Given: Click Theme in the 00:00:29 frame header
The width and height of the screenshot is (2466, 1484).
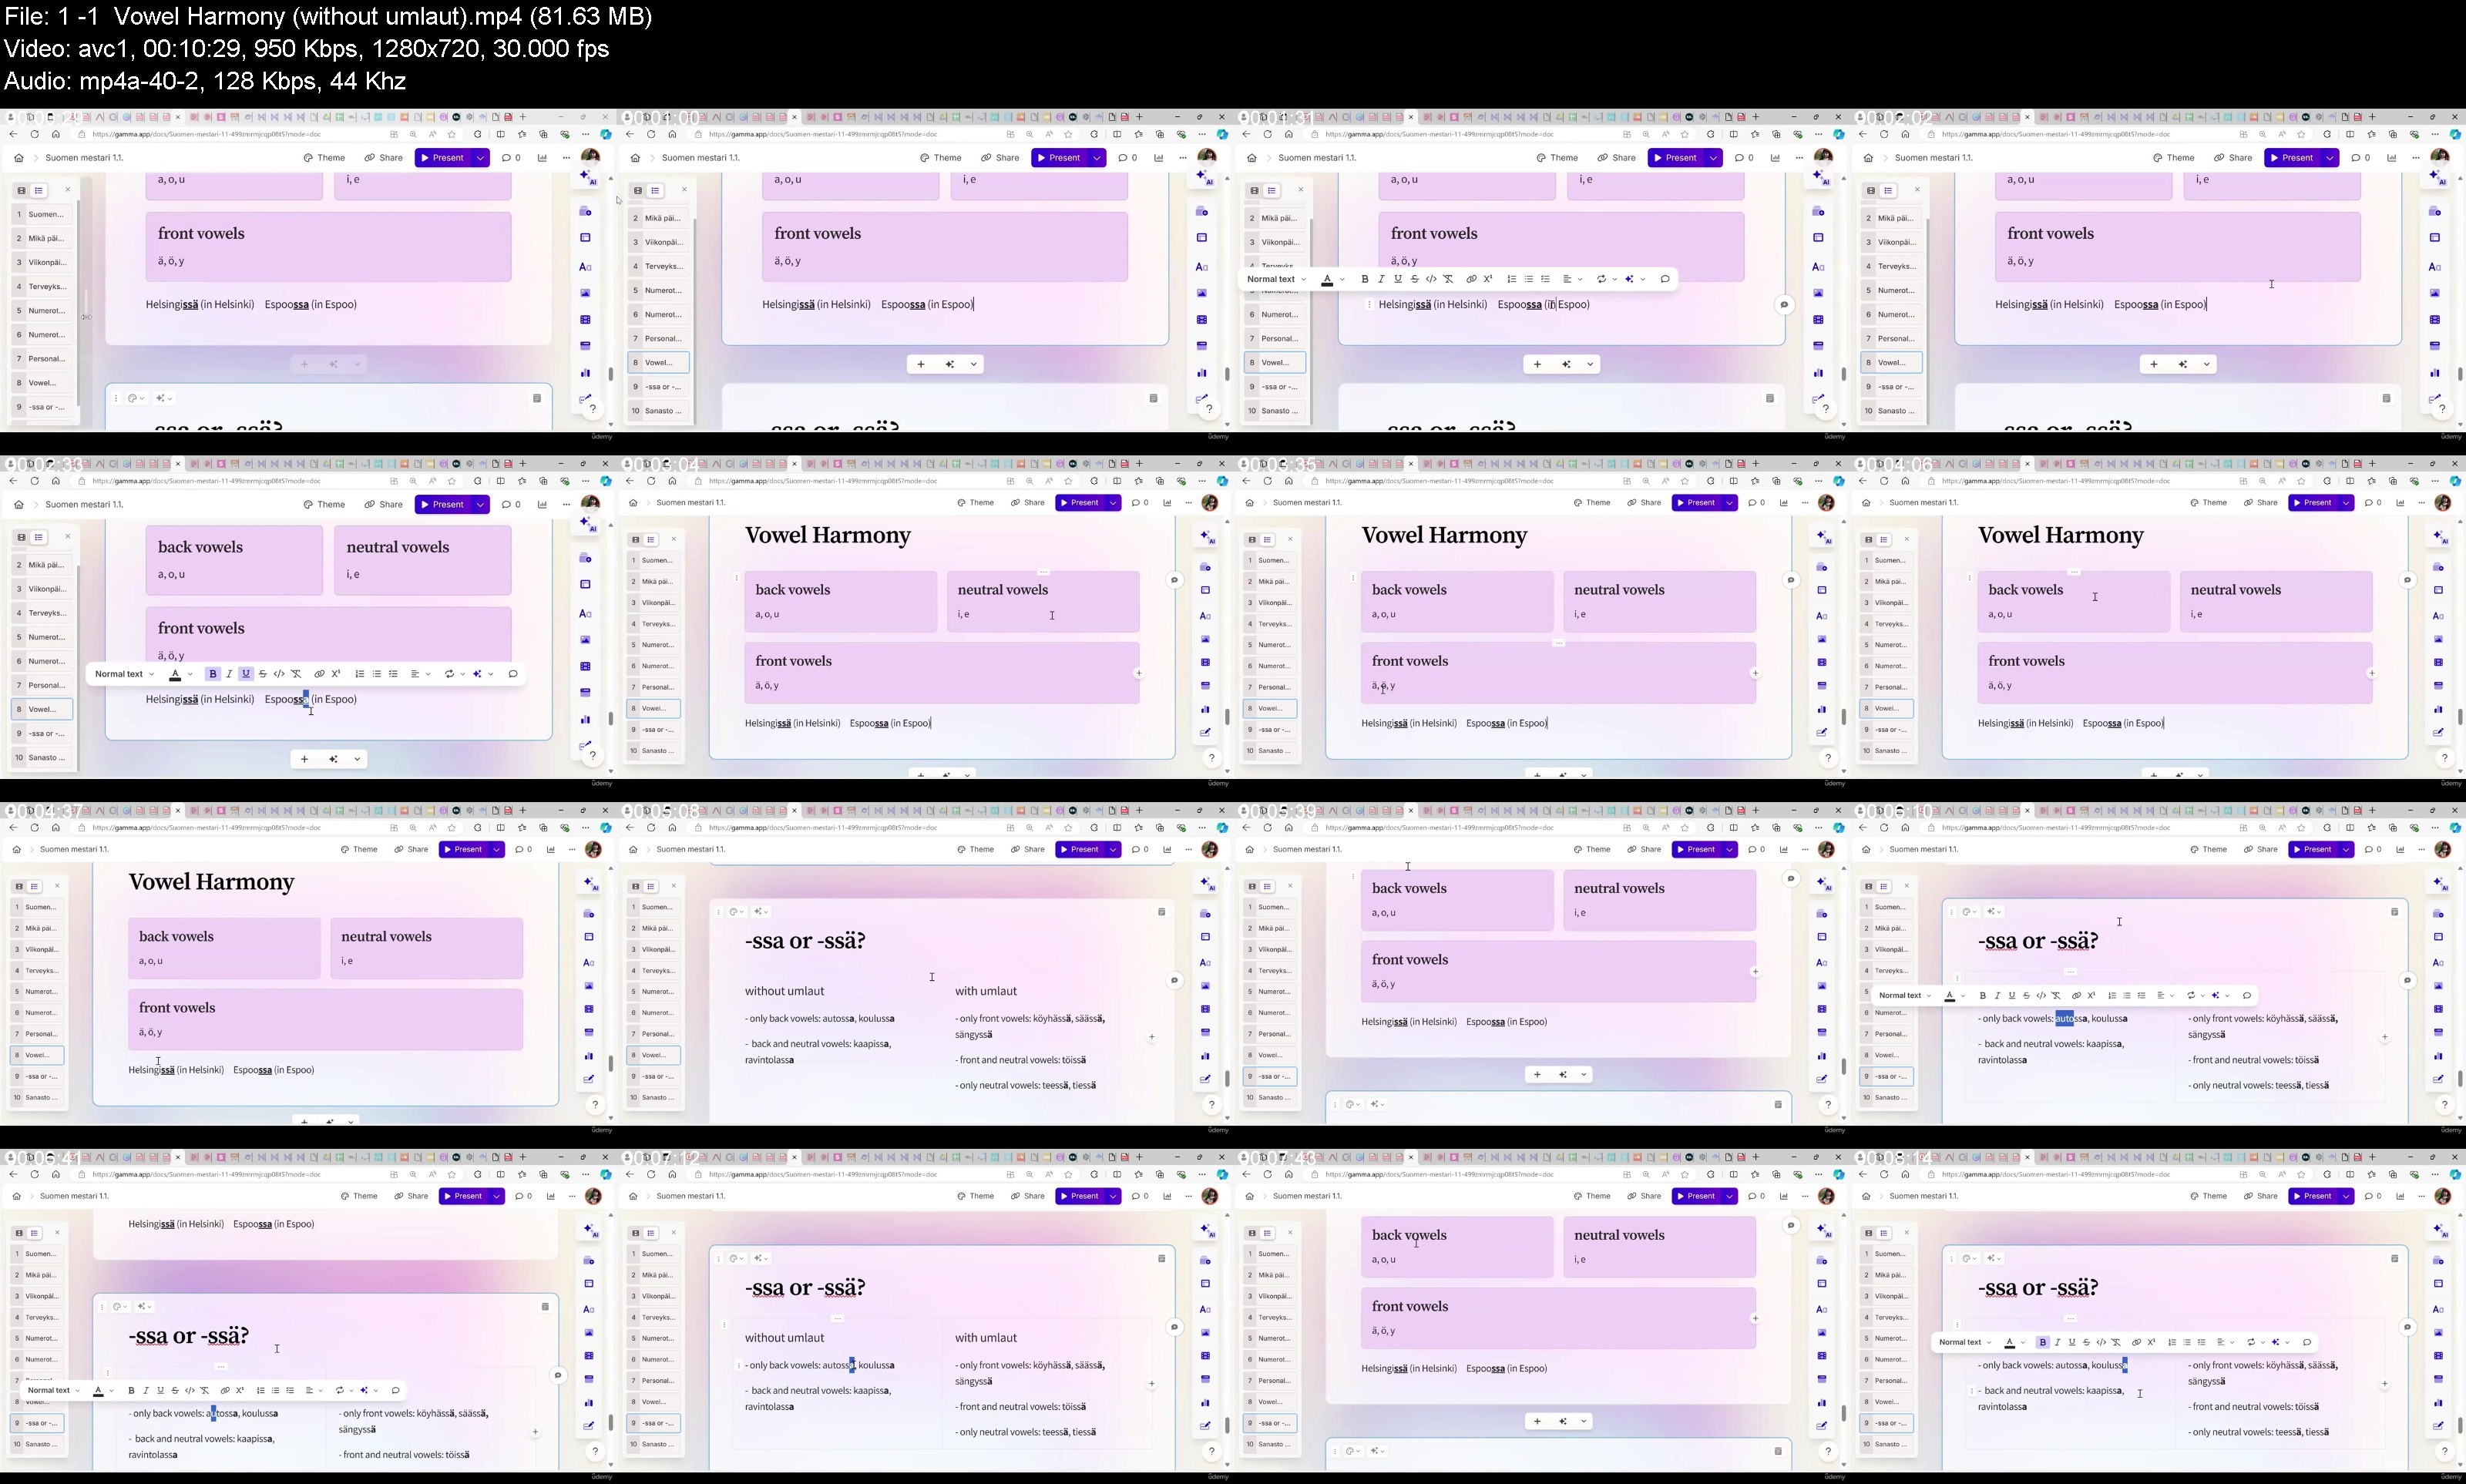Looking at the screenshot, I should tap(324, 158).
